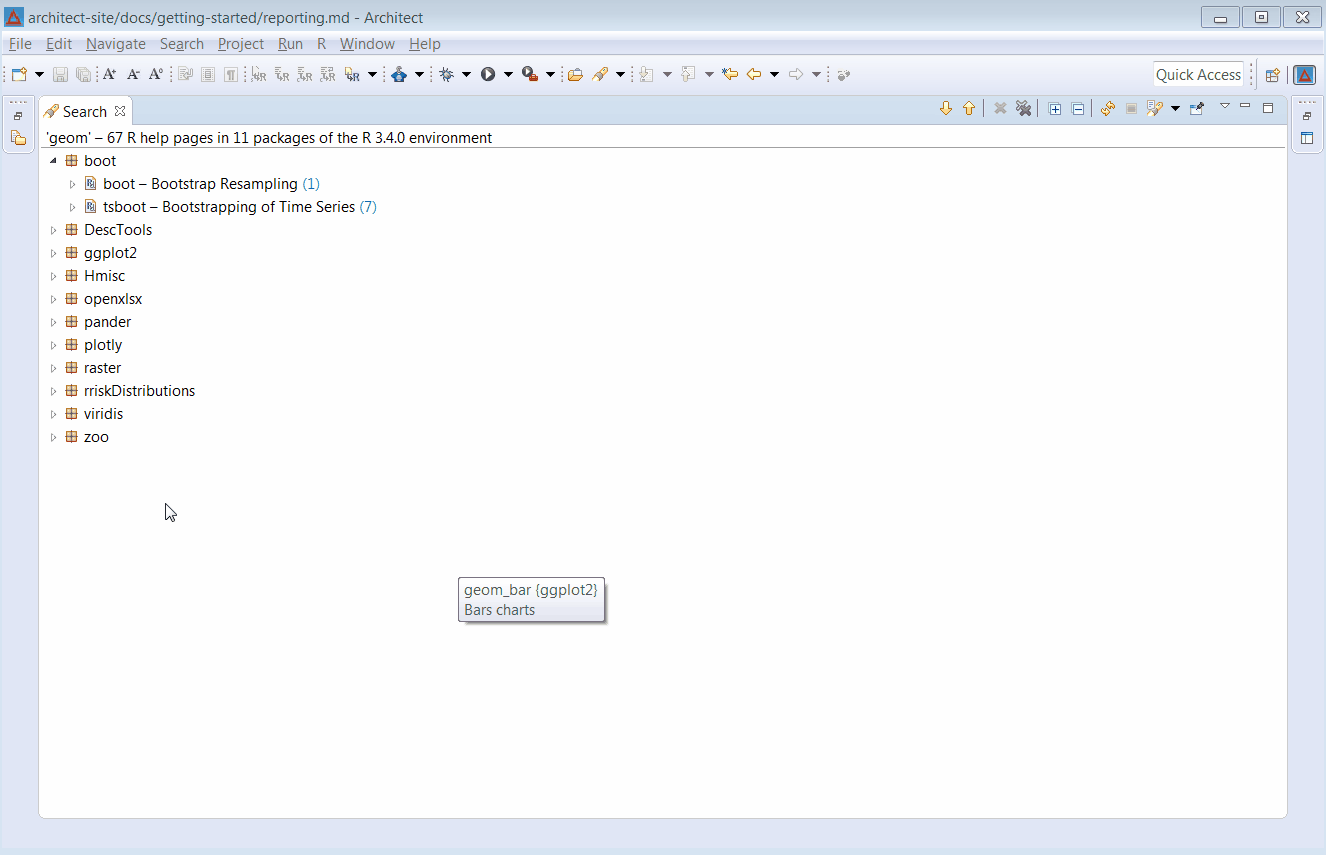Maximize the Search view panel
1326x855 pixels.
[x=1268, y=107]
